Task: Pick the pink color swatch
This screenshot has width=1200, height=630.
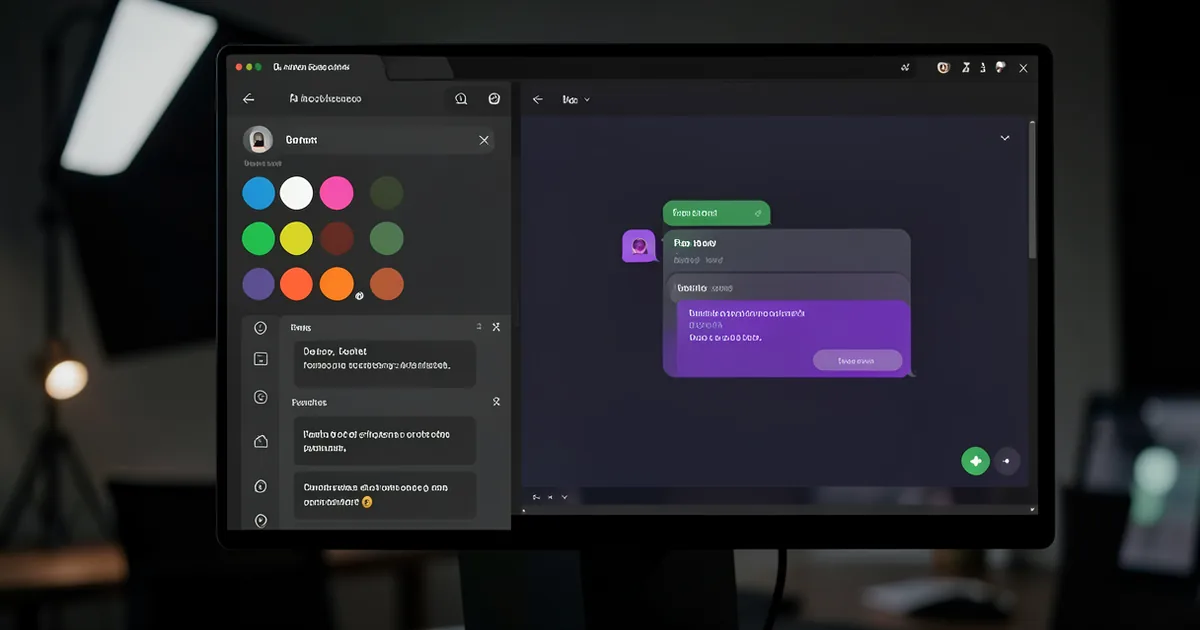Action: (x=336, y=193)
